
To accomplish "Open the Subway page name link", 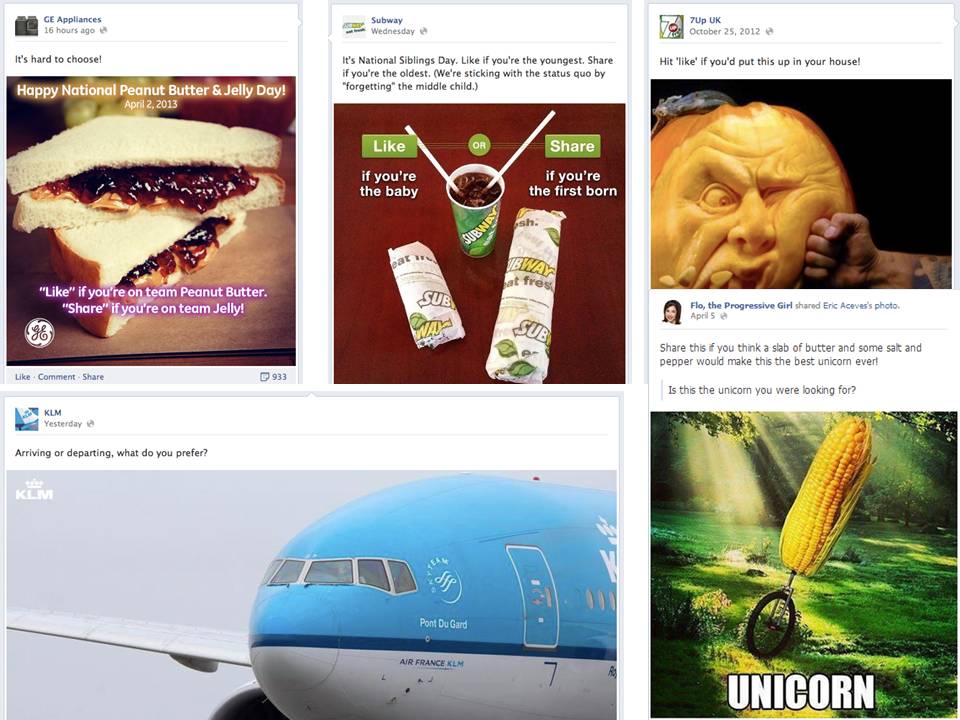I will point(386,20).
